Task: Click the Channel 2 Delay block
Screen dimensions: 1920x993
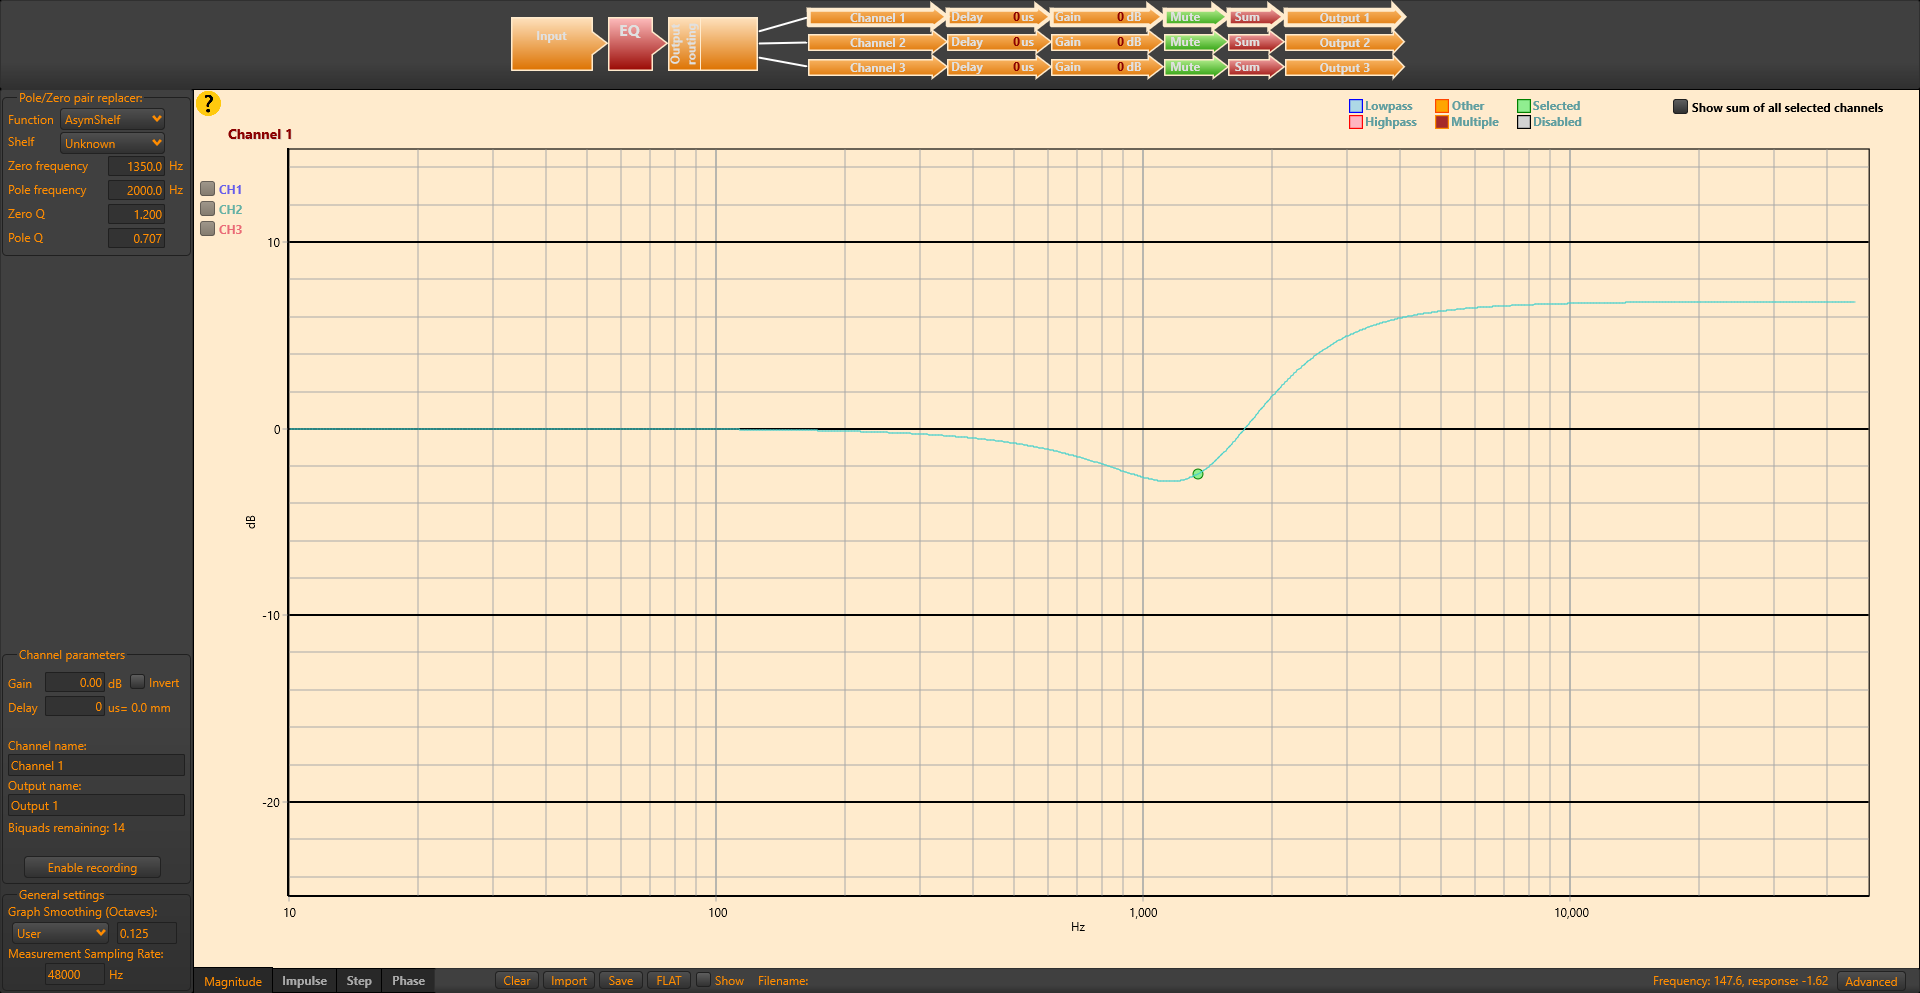Action: click(998, 42)
